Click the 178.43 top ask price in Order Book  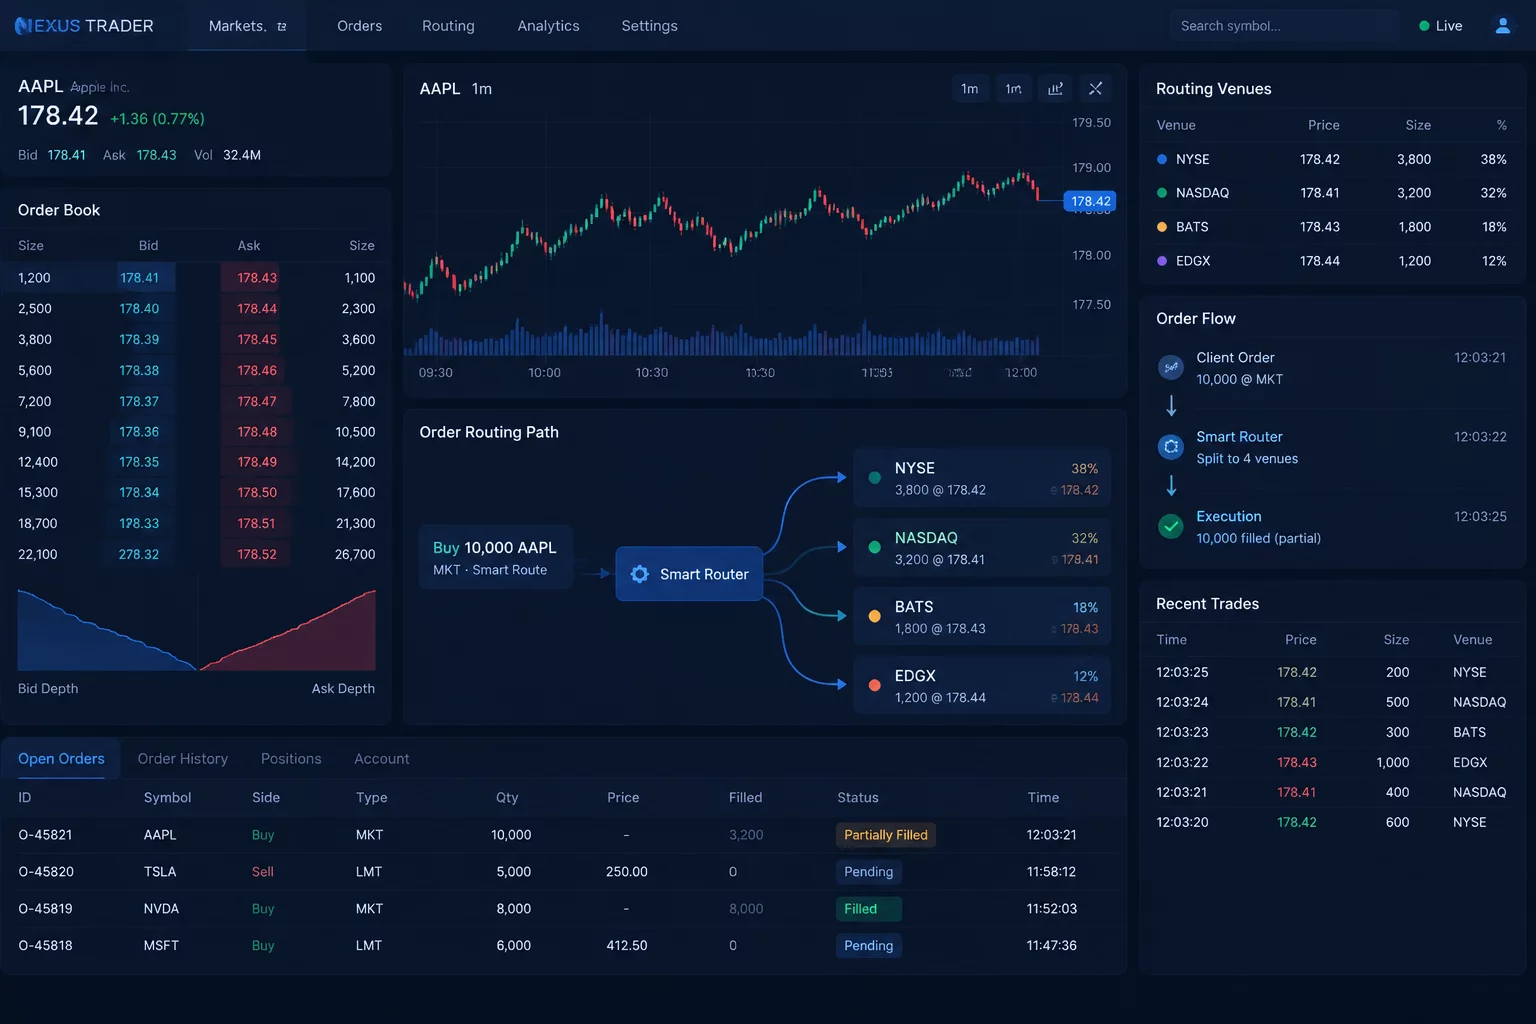pos(257,278)
